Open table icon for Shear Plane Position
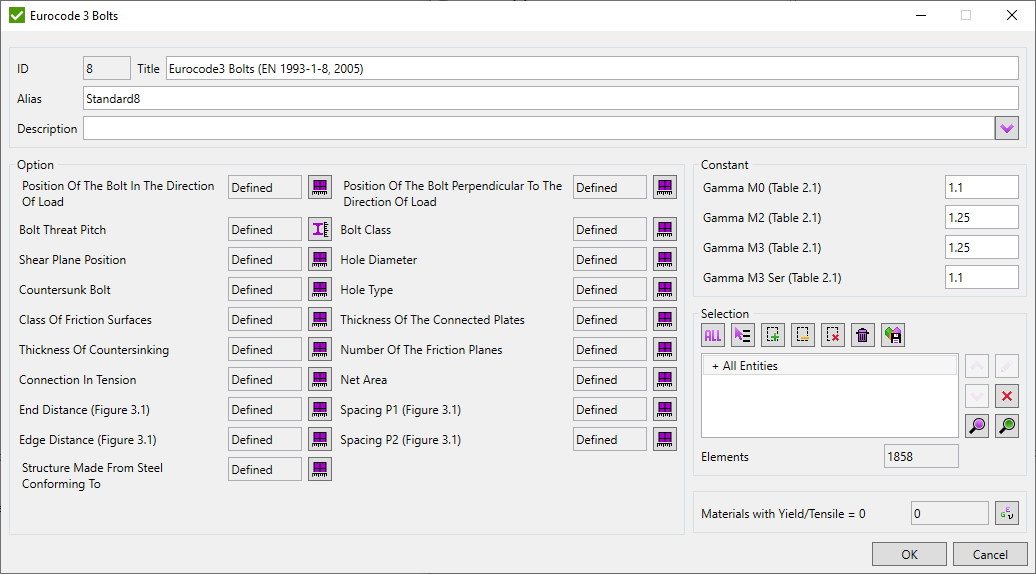This screenshot has height=574, width=1036. tap(320, 260)
